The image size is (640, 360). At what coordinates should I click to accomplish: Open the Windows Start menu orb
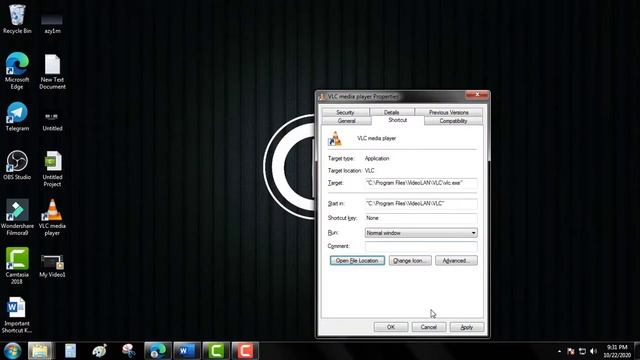(x=12, y=351)
